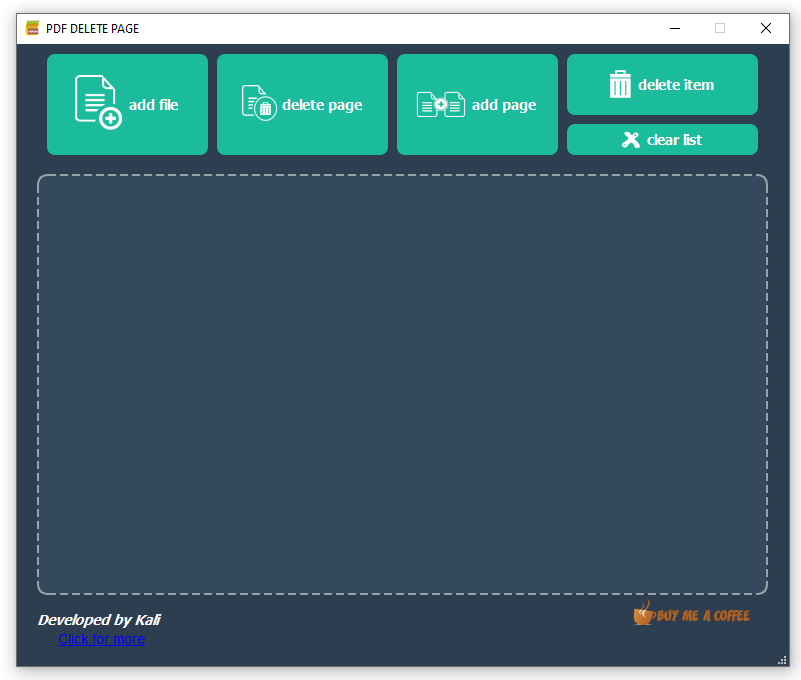
Task: Click inside the dashed file list area
Action: tap(402, 384)
